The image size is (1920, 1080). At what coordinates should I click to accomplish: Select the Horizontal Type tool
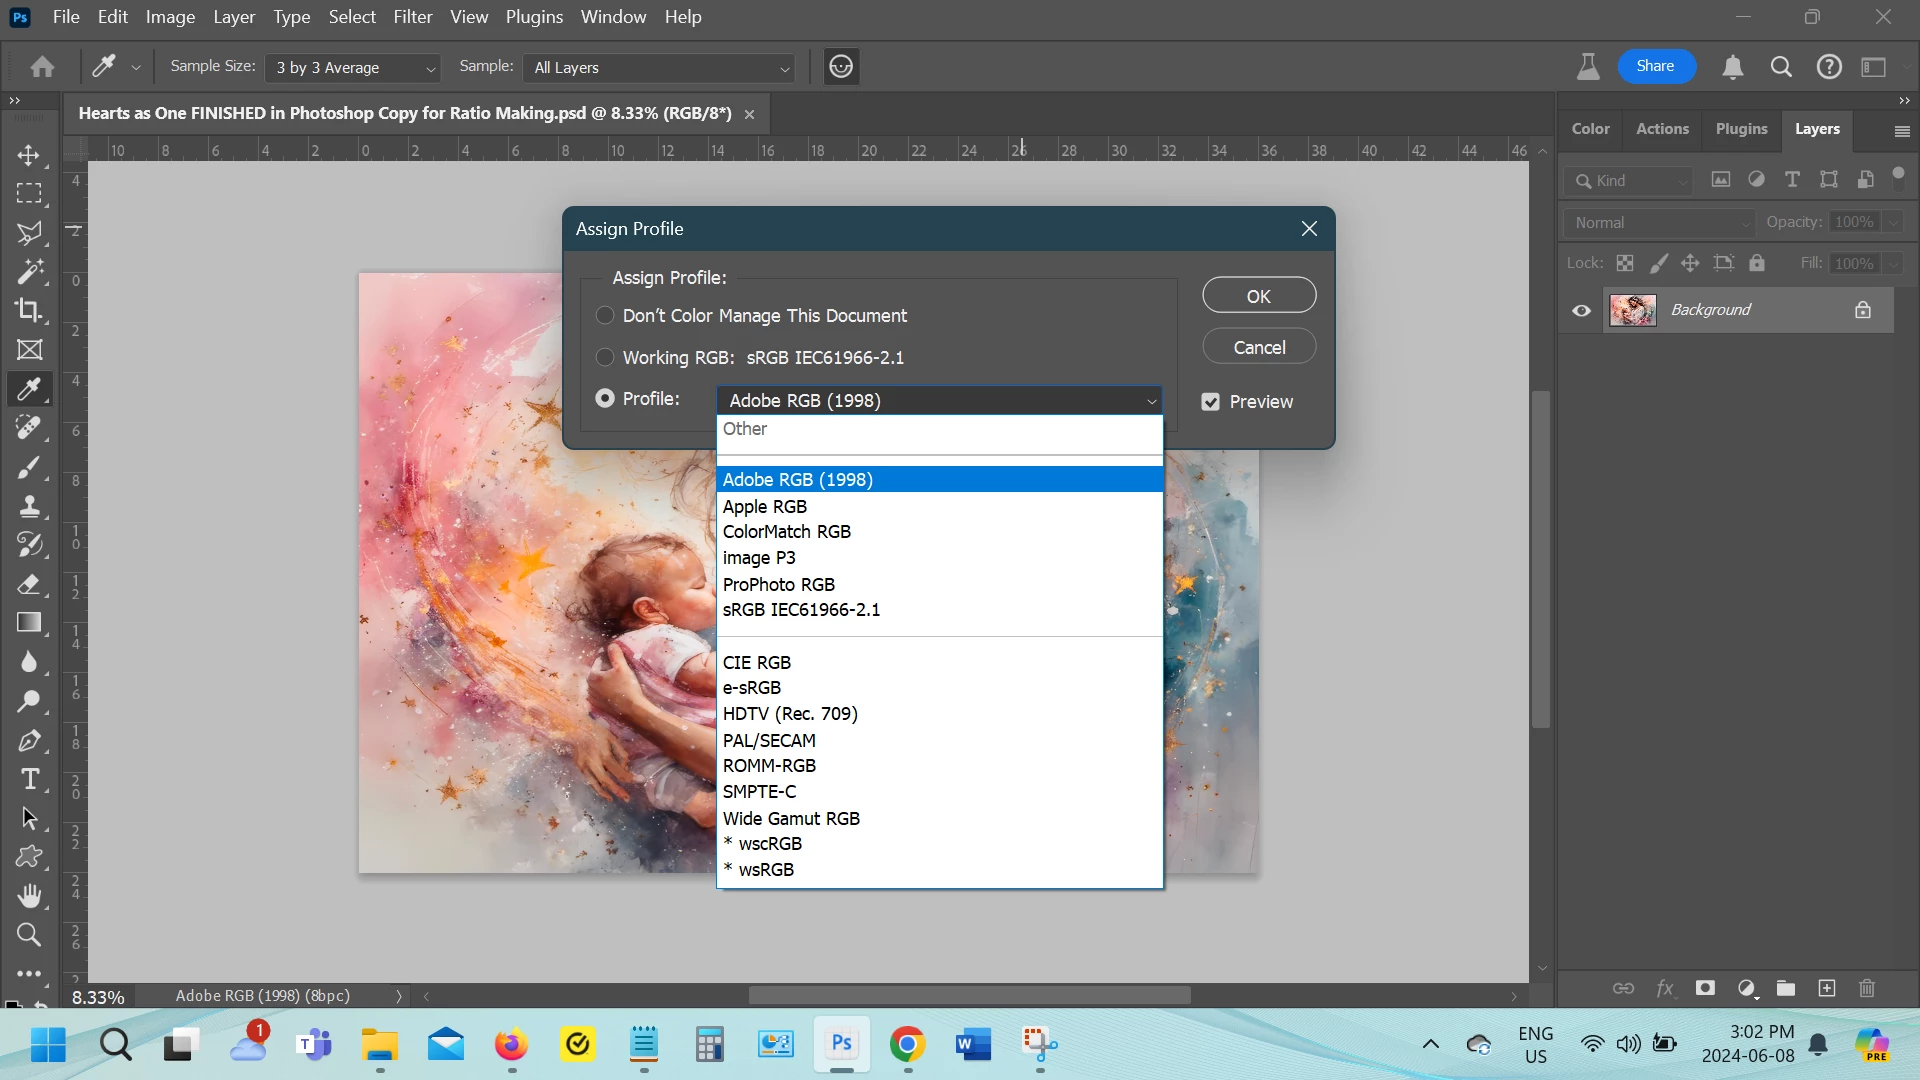click(29, 779)
